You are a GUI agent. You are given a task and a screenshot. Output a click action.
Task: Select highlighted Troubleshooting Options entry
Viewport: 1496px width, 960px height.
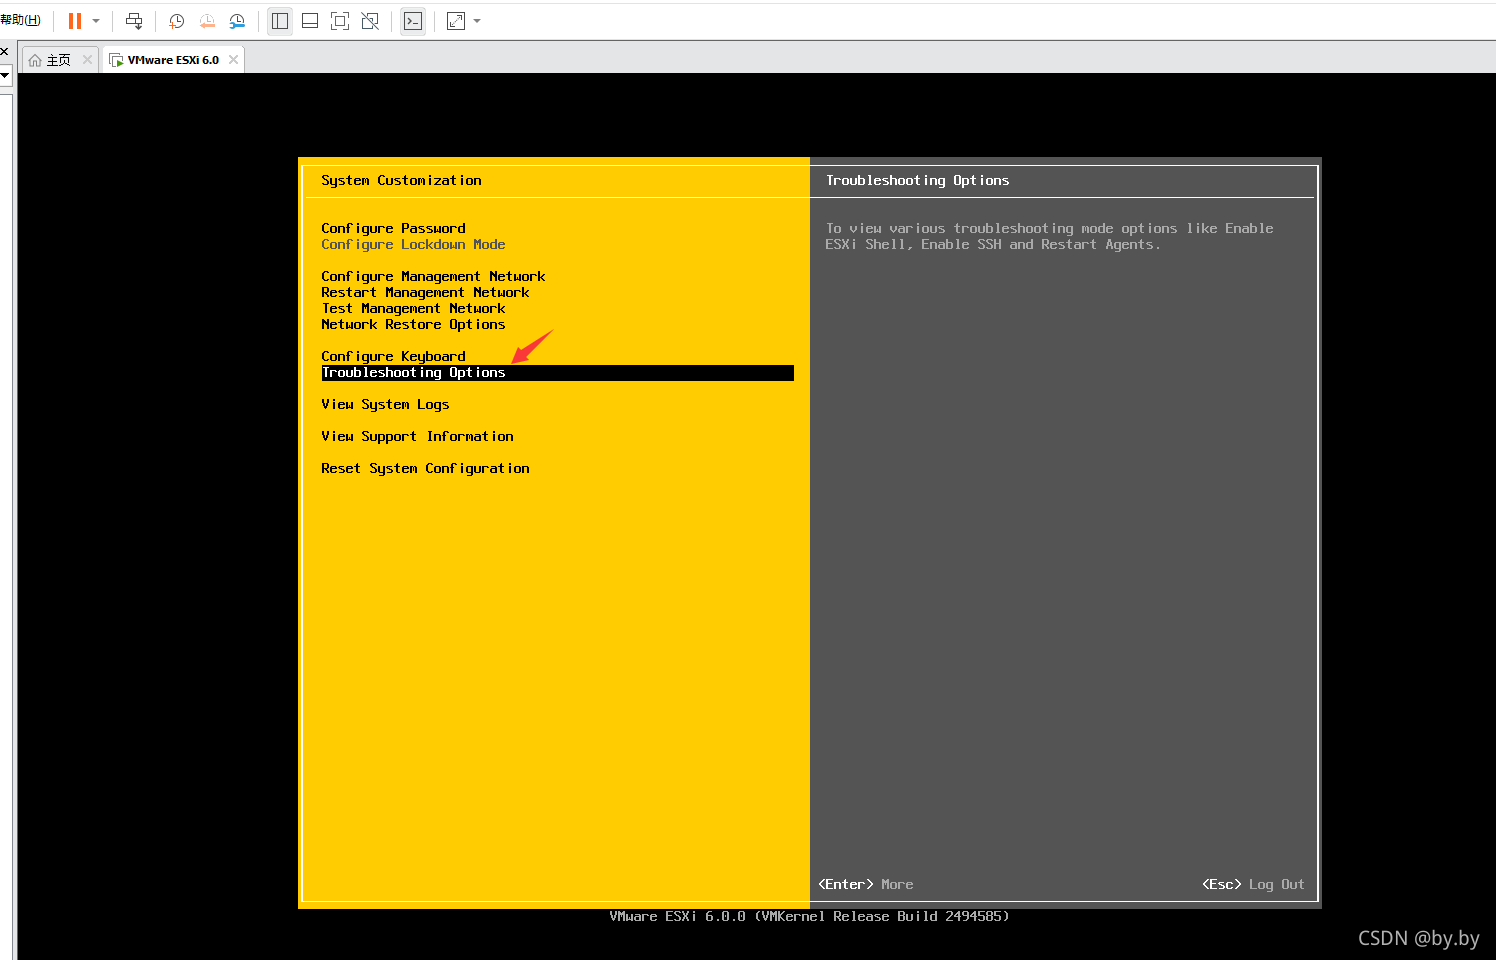(557, 373)
